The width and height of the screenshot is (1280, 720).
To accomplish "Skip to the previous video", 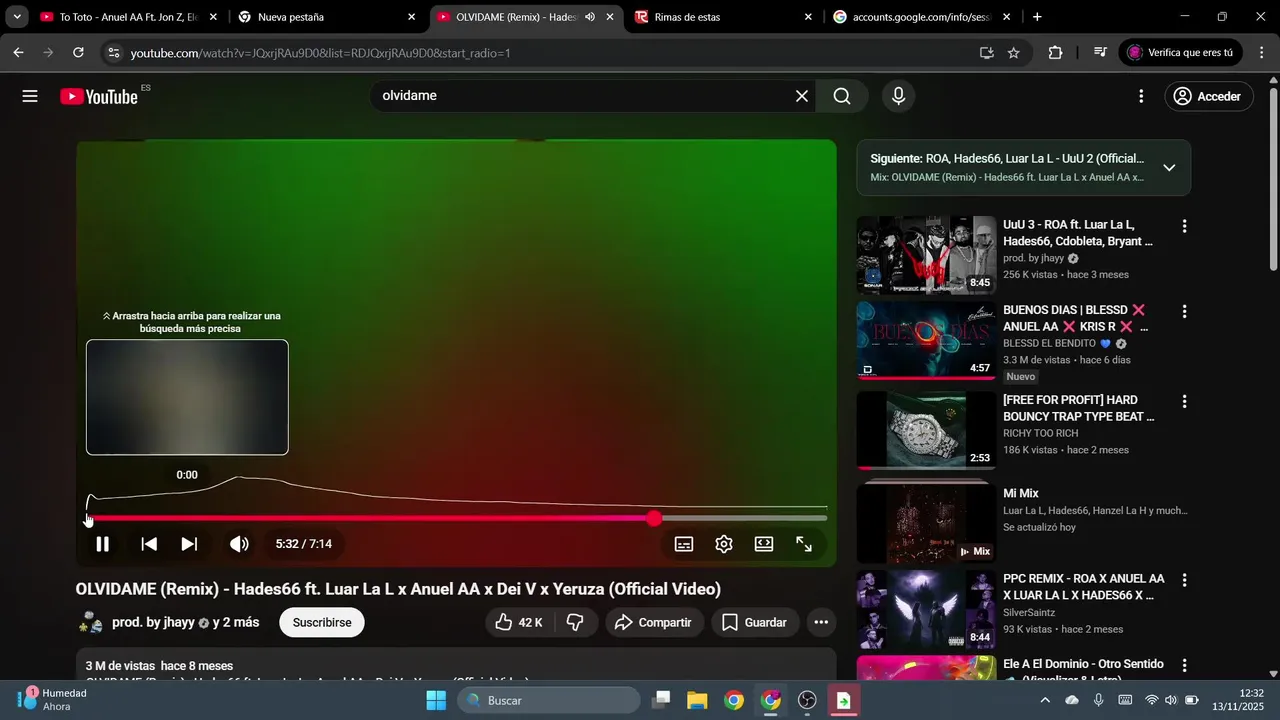I will (149, 544).
